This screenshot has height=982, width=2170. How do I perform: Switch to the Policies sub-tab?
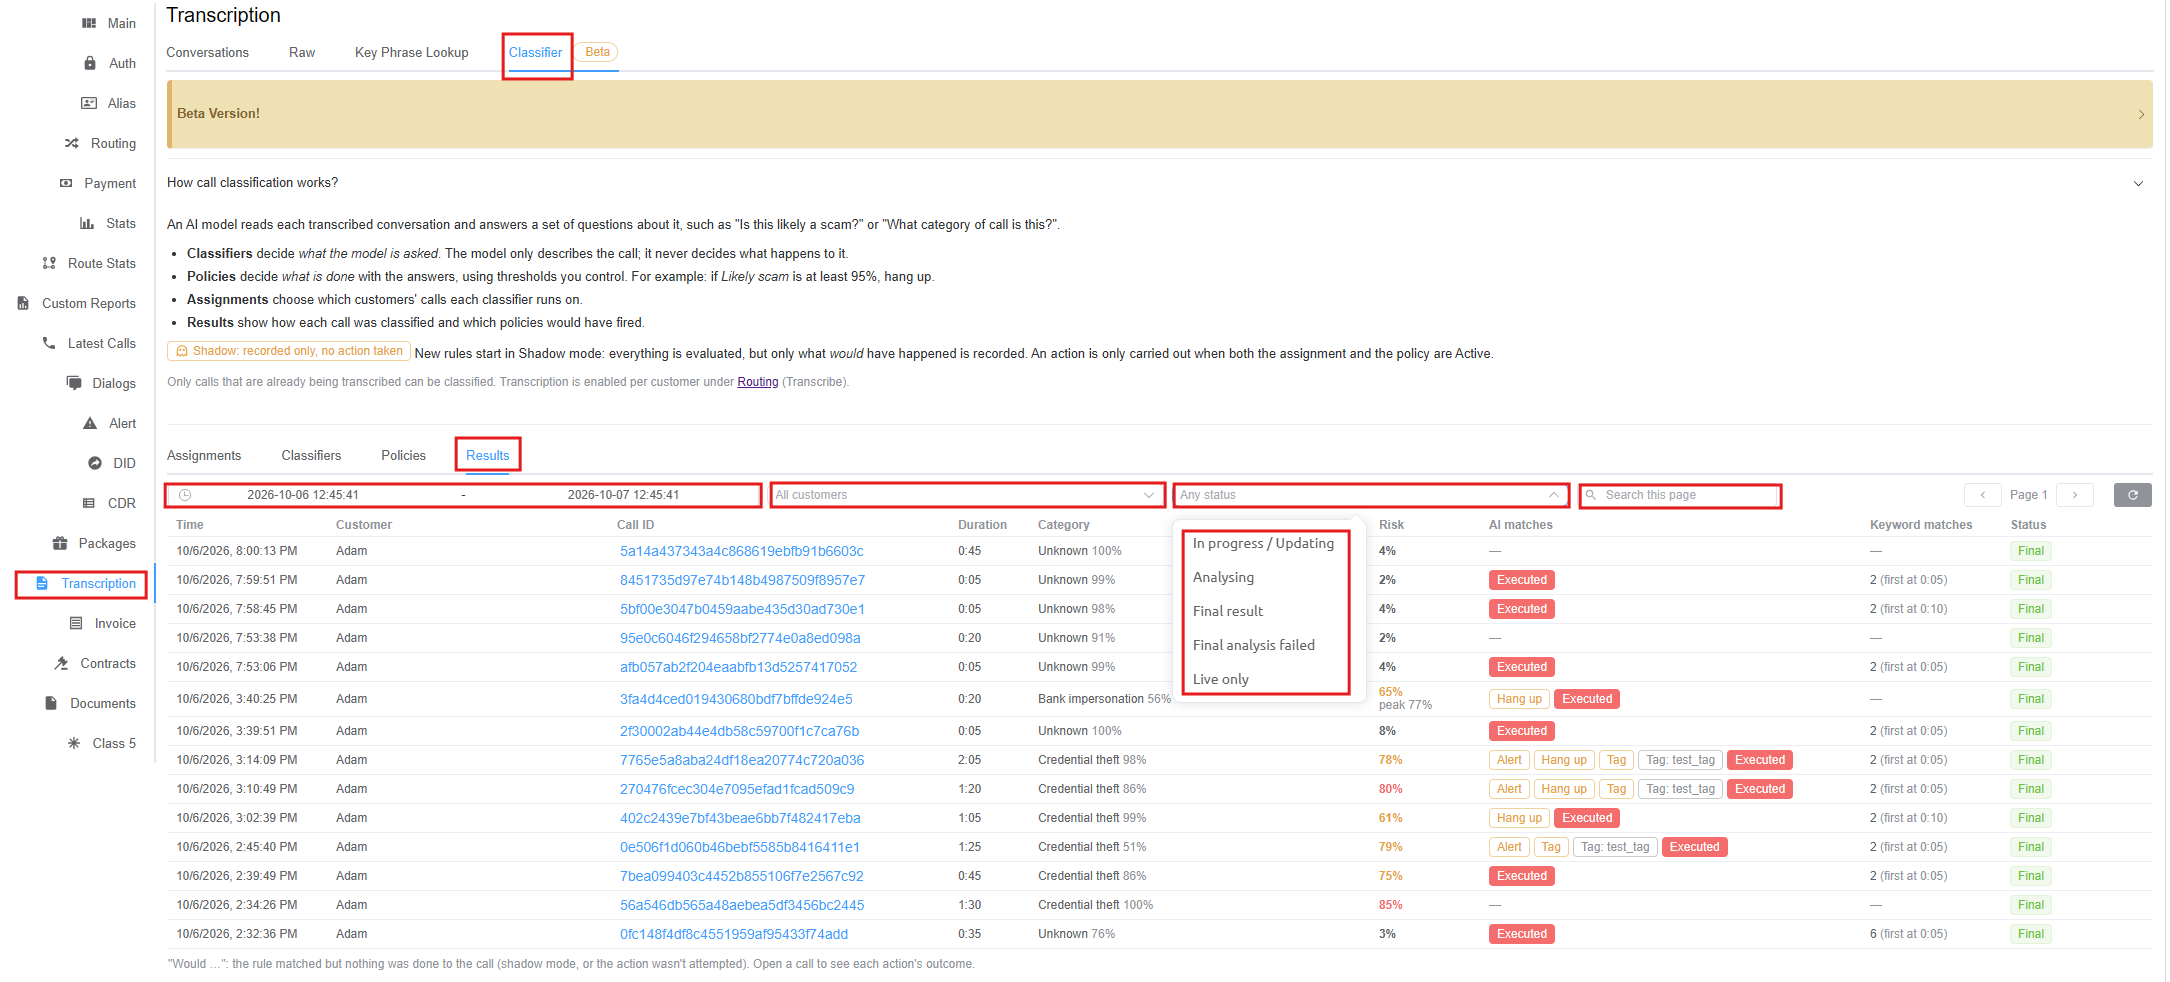[x=403, y=455]
